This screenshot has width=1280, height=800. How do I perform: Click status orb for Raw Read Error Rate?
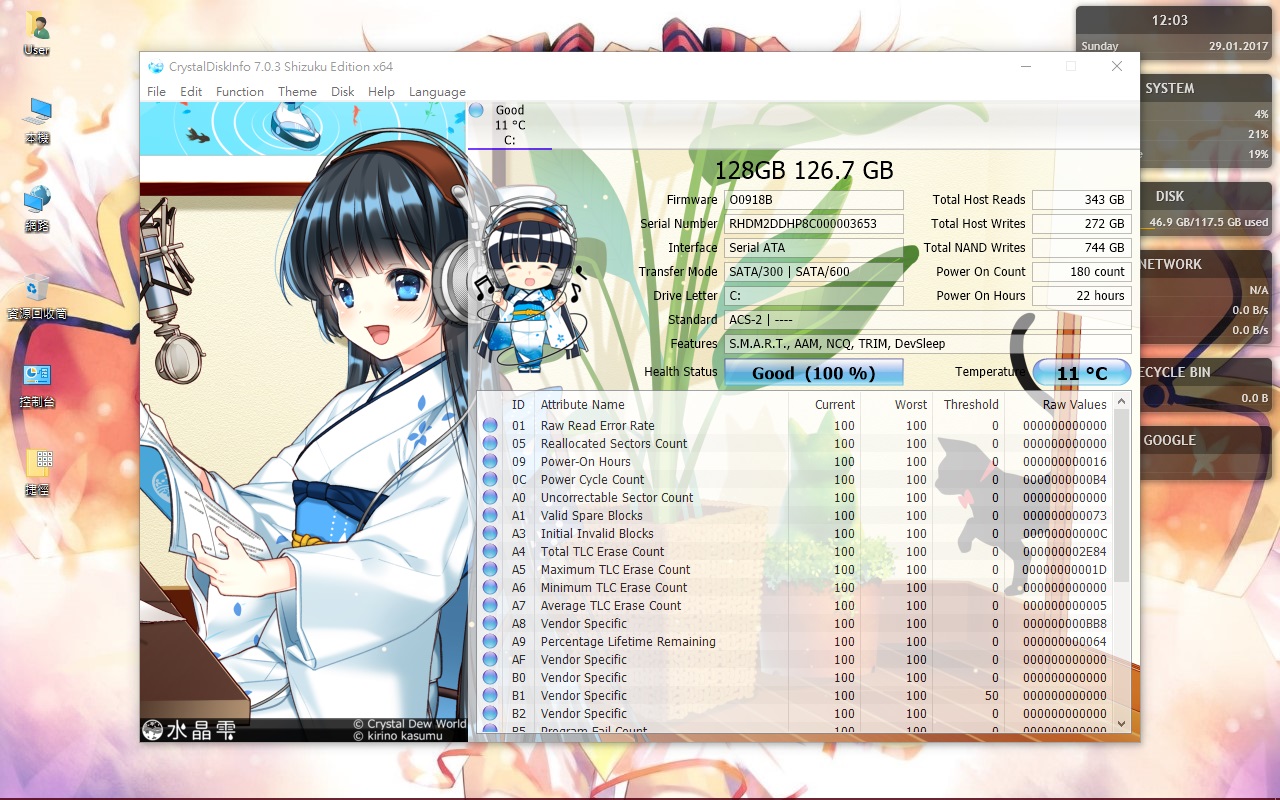point(490,426)
